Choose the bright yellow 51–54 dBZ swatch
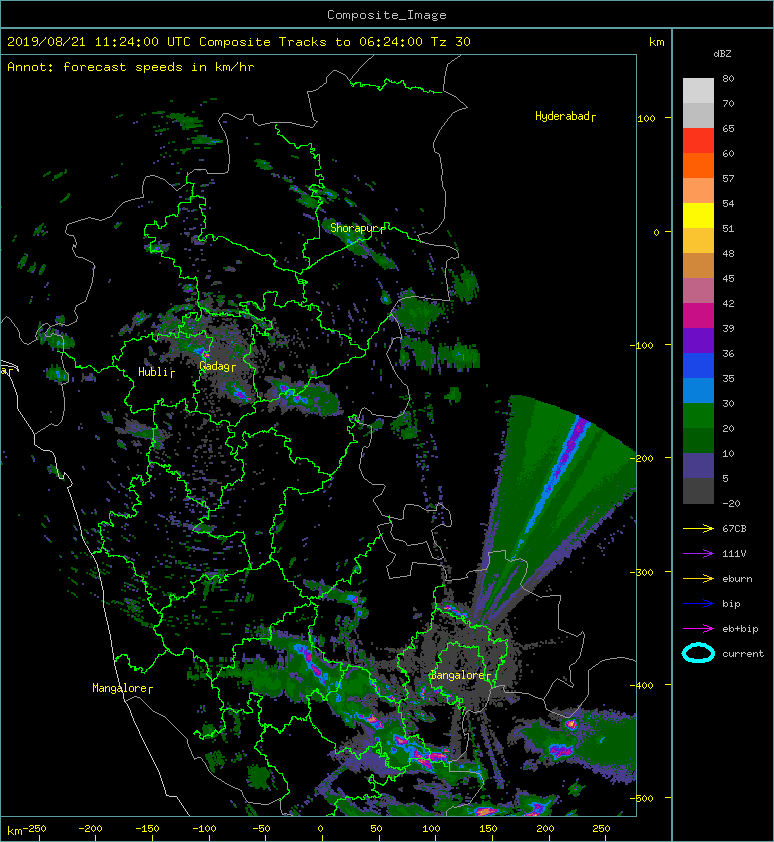The width and height of the screenshot is (774, 842). [x=698, y=215]
